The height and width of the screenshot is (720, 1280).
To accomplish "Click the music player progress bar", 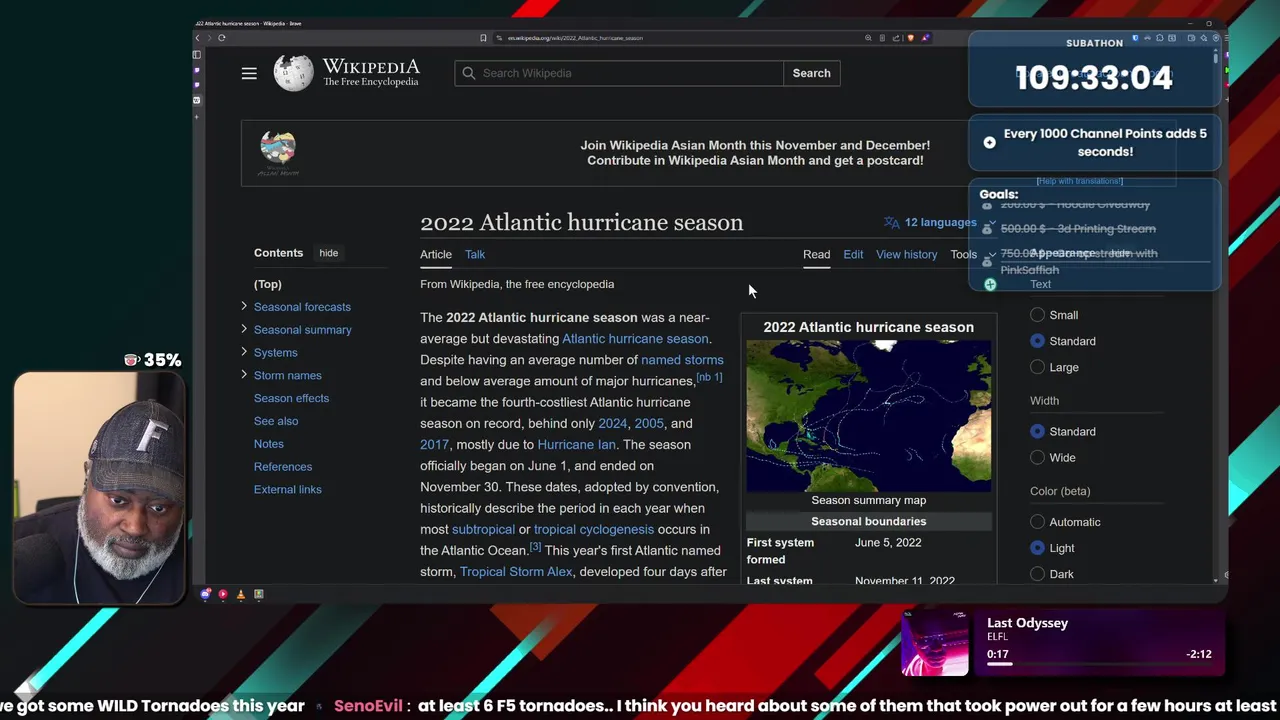I will click(1099, 663).
